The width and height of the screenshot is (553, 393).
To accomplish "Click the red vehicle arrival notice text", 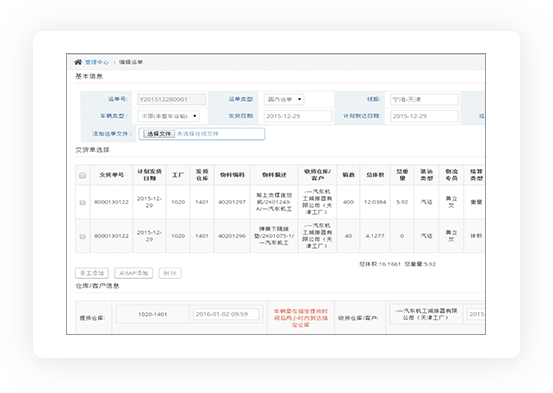I will click(300, 318).
